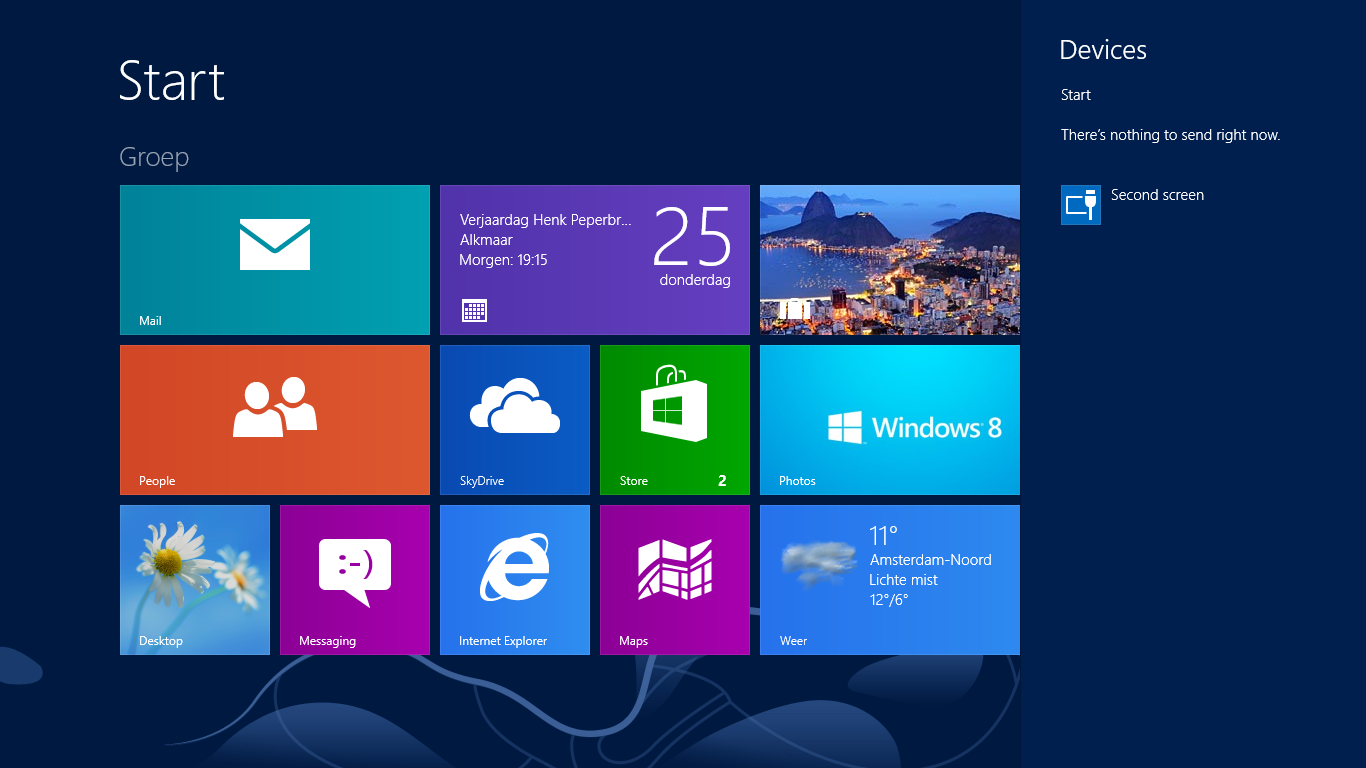
Task: Open the Desktop tile with daisy picture
Action: point(195,580)
